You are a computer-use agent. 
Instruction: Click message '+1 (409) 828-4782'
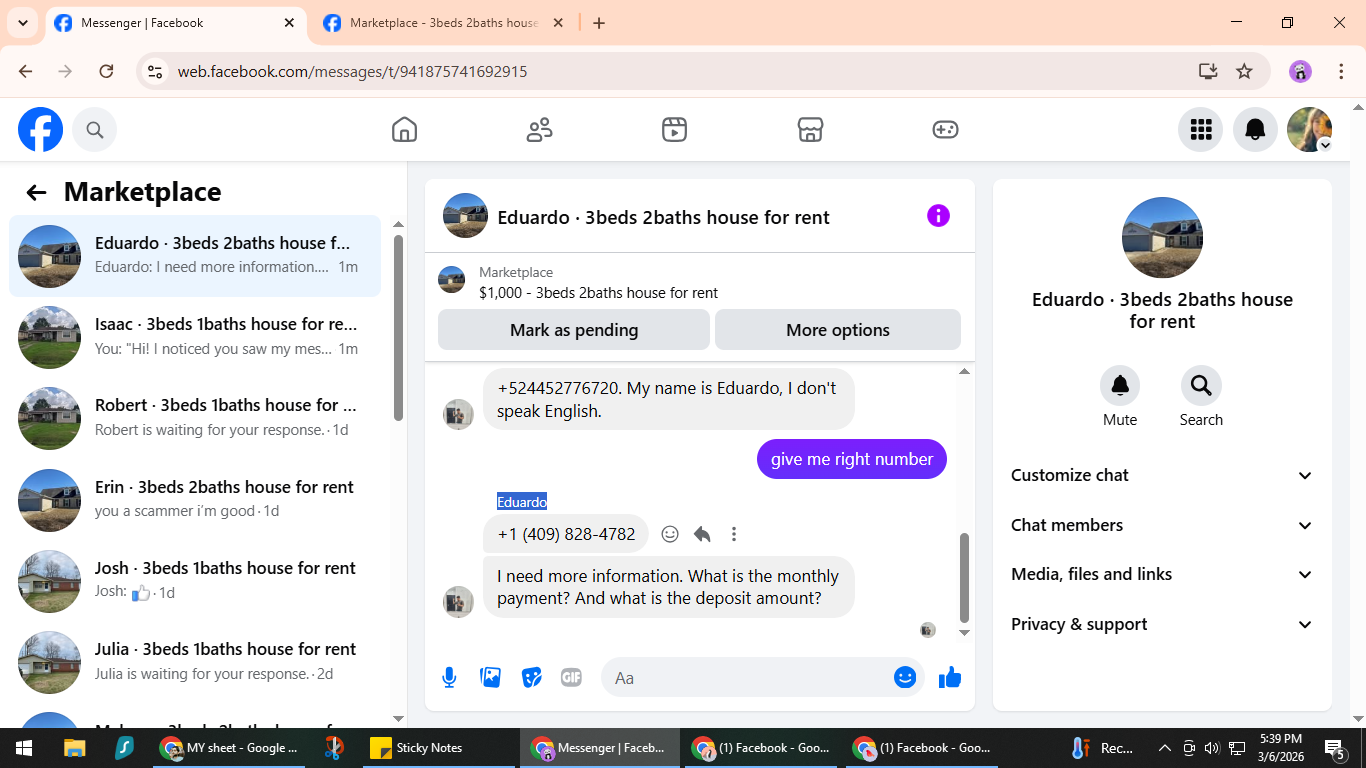pos(566,534)
